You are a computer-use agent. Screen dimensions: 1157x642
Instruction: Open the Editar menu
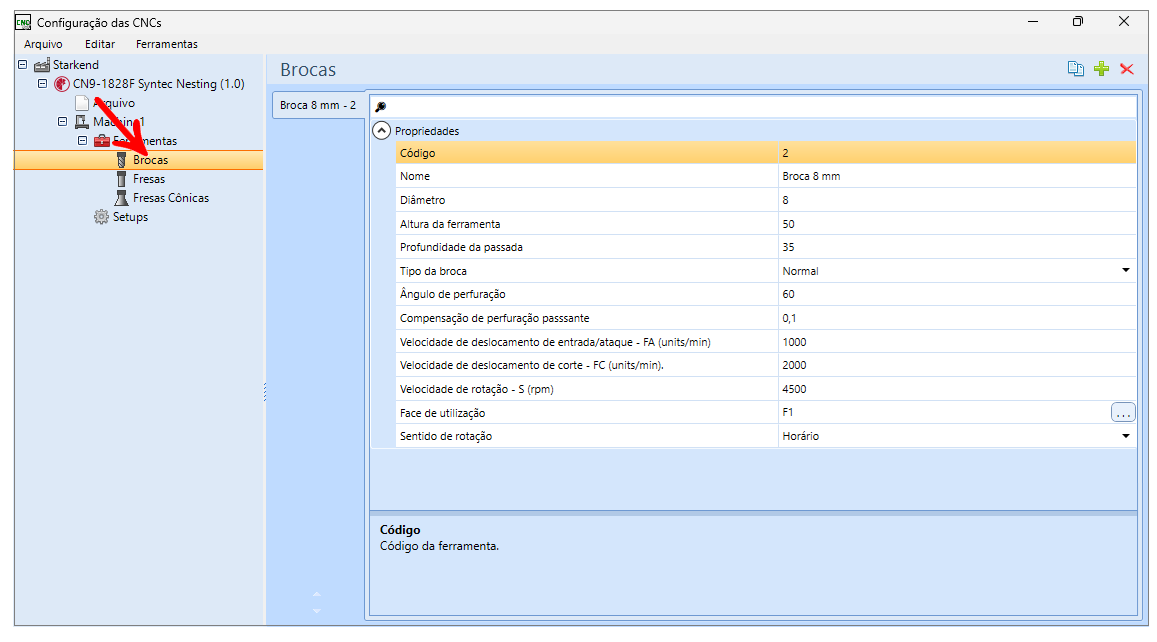click(100, 44)
